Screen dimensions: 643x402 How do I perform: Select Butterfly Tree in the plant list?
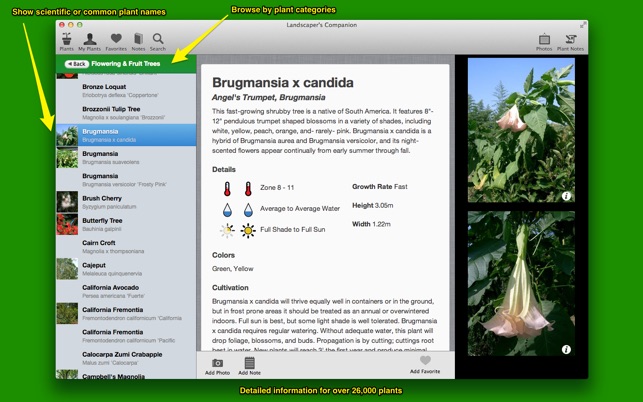click(126, 224)
